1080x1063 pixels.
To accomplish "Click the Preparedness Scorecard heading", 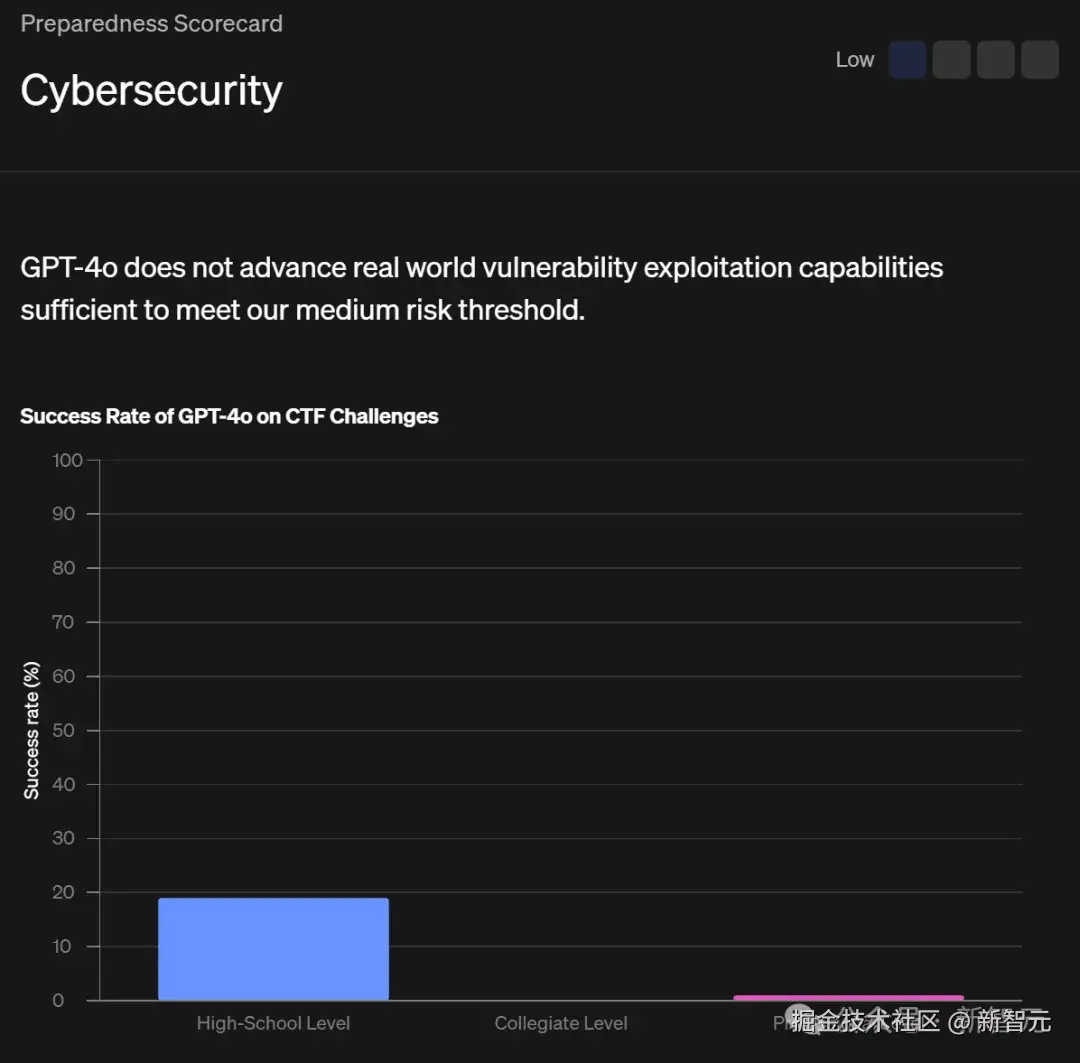I will pyautogui.click(x=151, y=23).
